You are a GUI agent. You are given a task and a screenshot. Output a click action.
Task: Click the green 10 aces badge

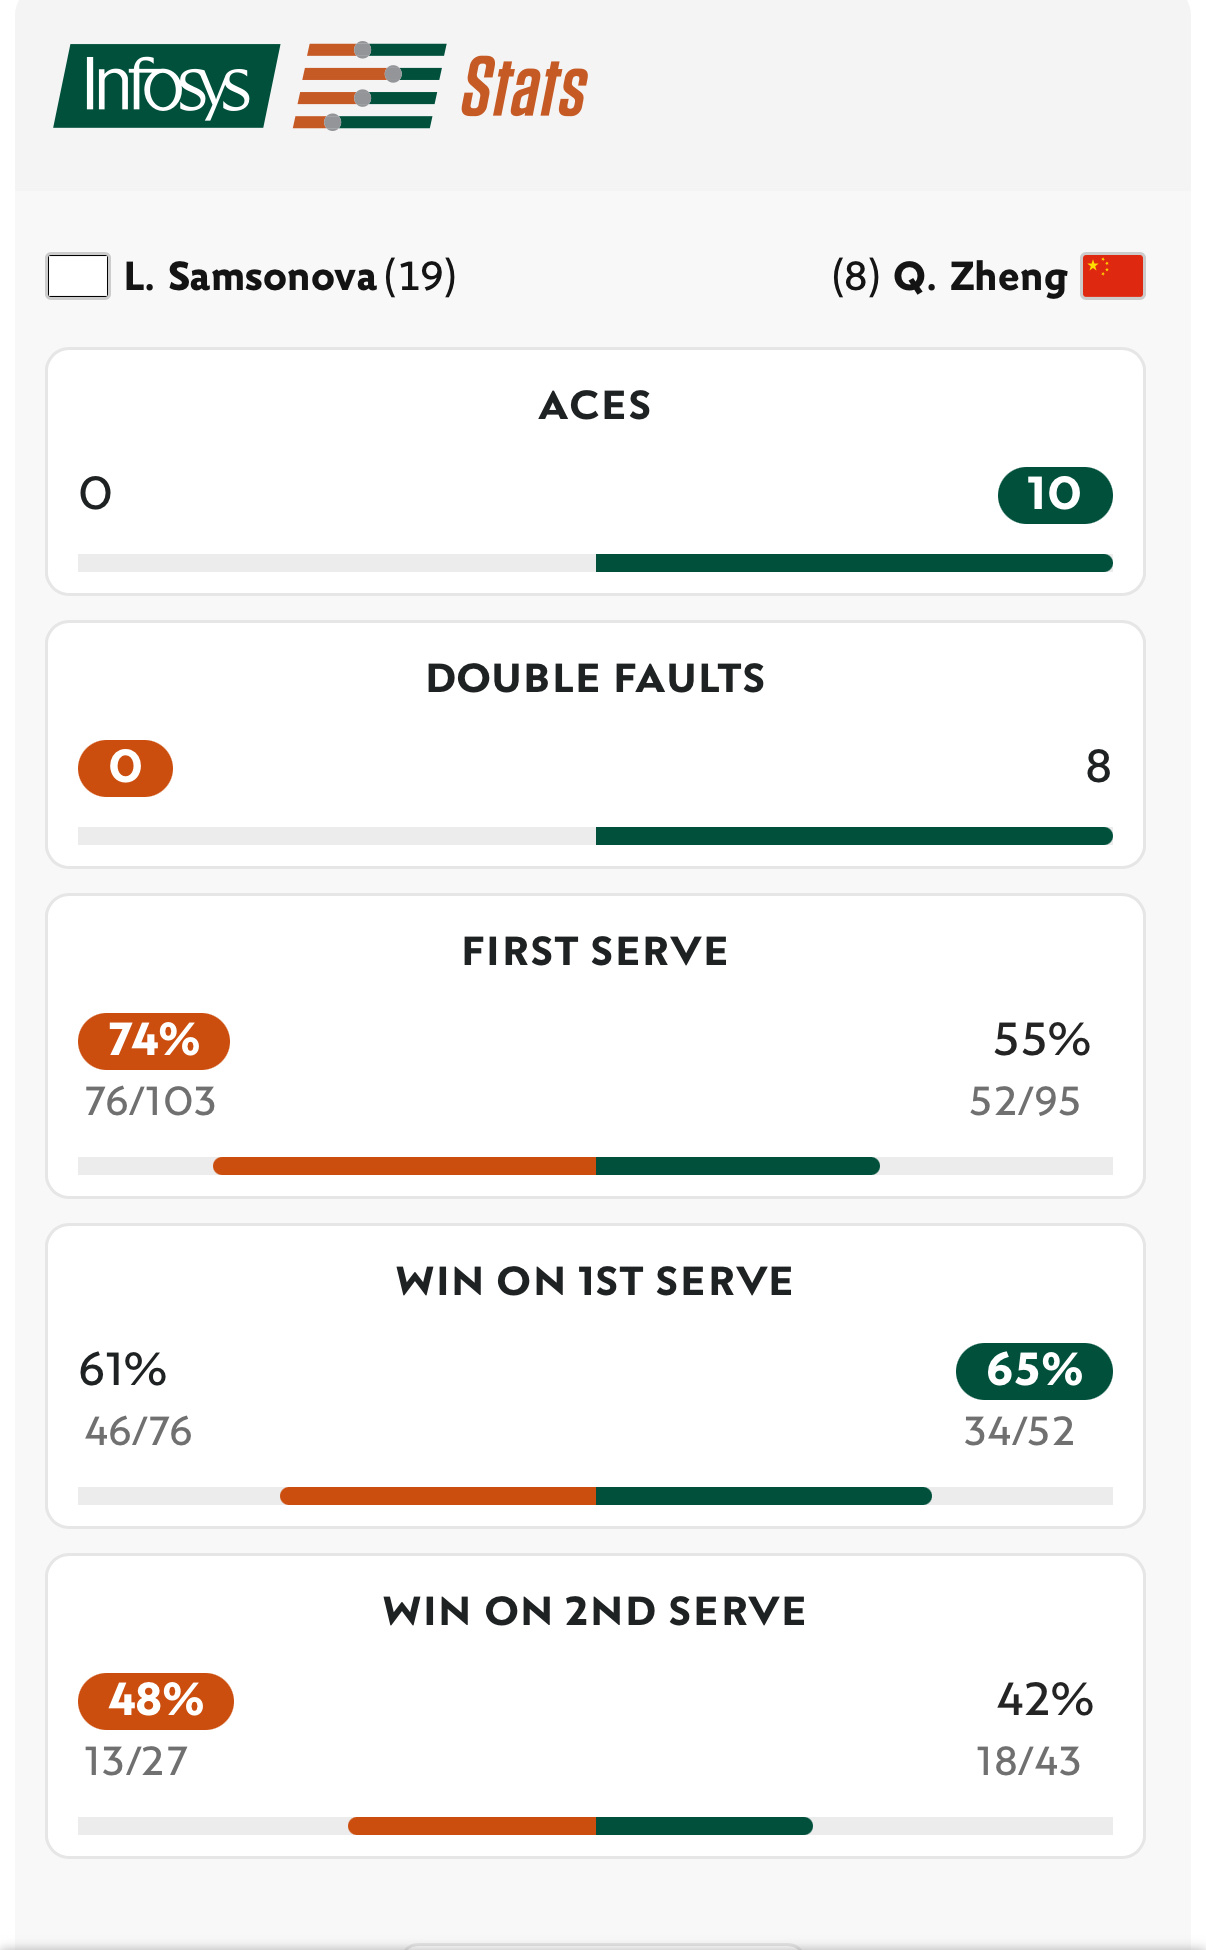(x=1055, y=495)
